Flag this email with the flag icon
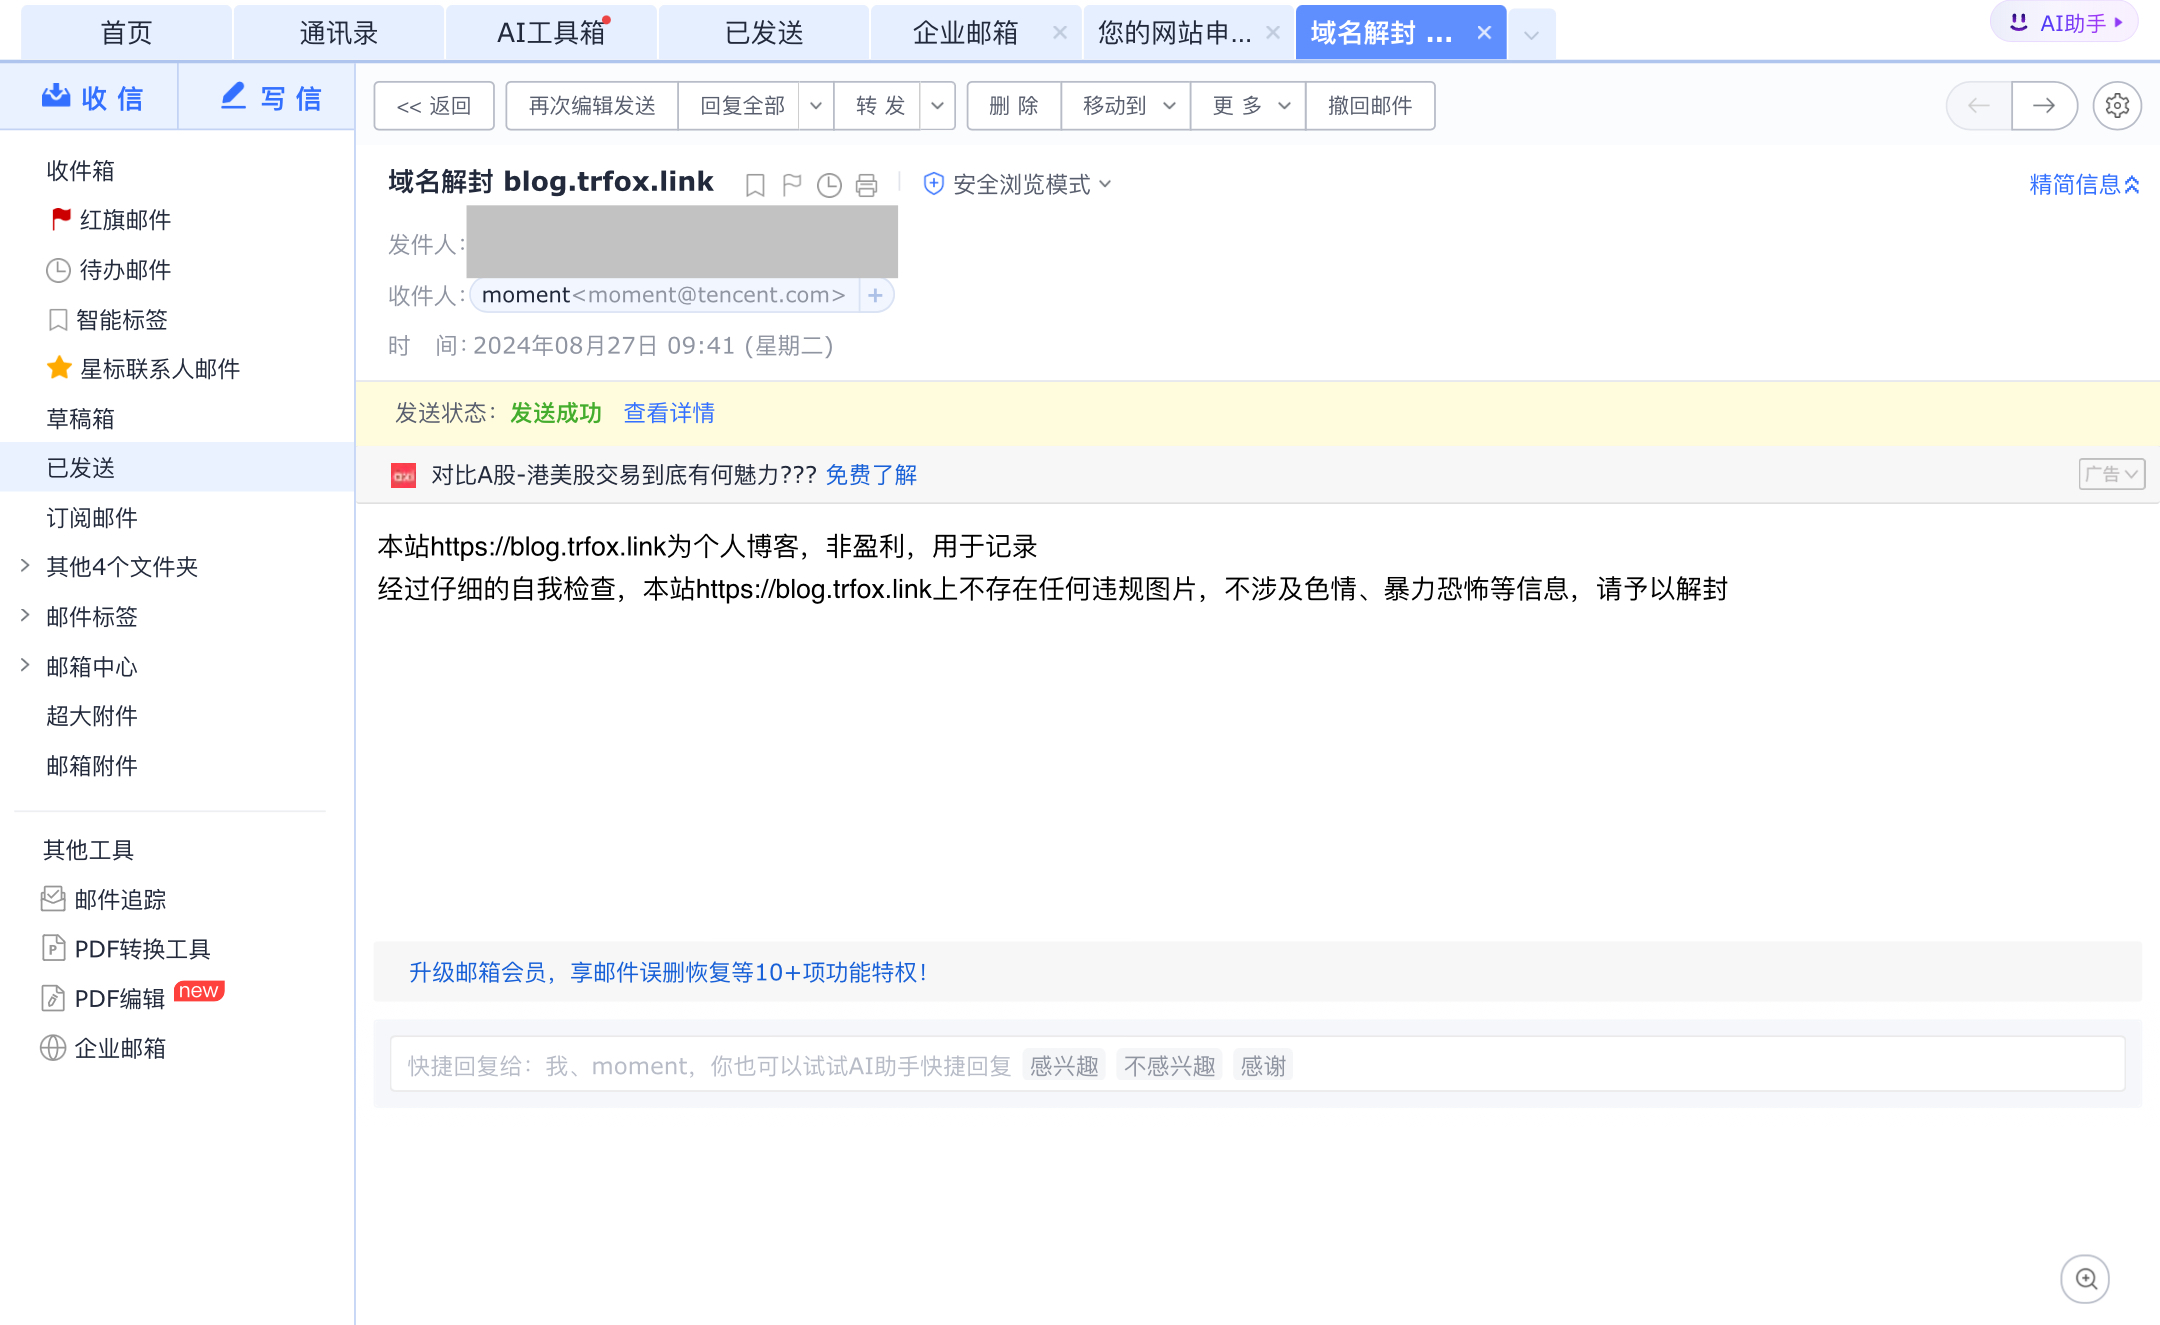Image resolution: width=2160 pixels, height=1325 pixels. (x=791, y=184)
